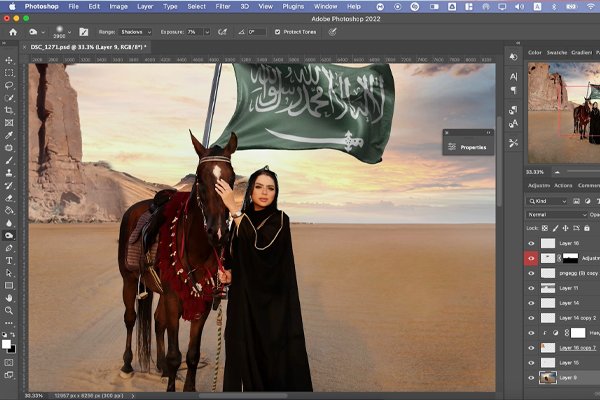Viewport: 600px width, 400px height.
Task: Click the Home icon in options bar
Action: (x=13, y=32)
